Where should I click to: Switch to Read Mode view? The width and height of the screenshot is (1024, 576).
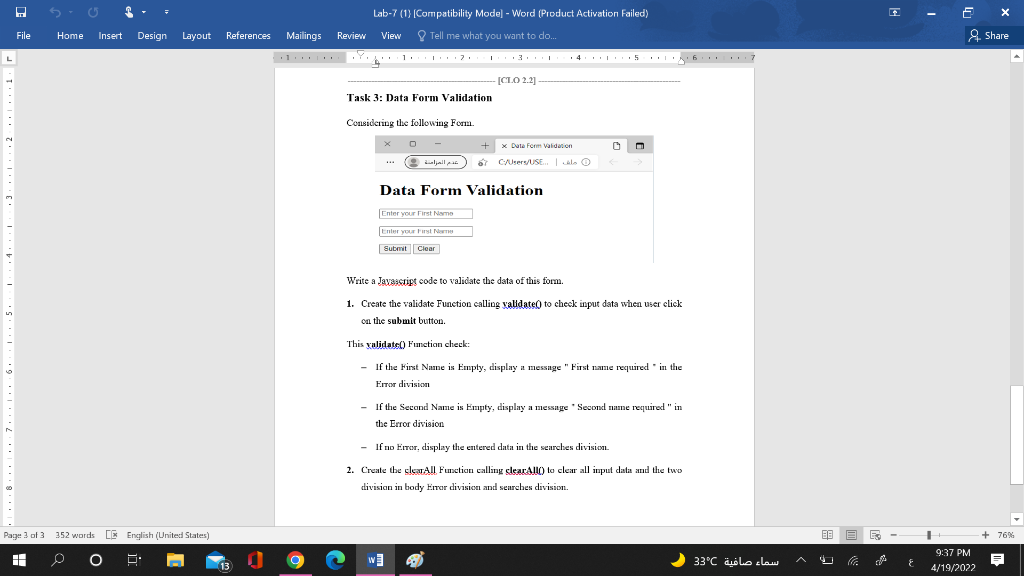pos(827,535)
